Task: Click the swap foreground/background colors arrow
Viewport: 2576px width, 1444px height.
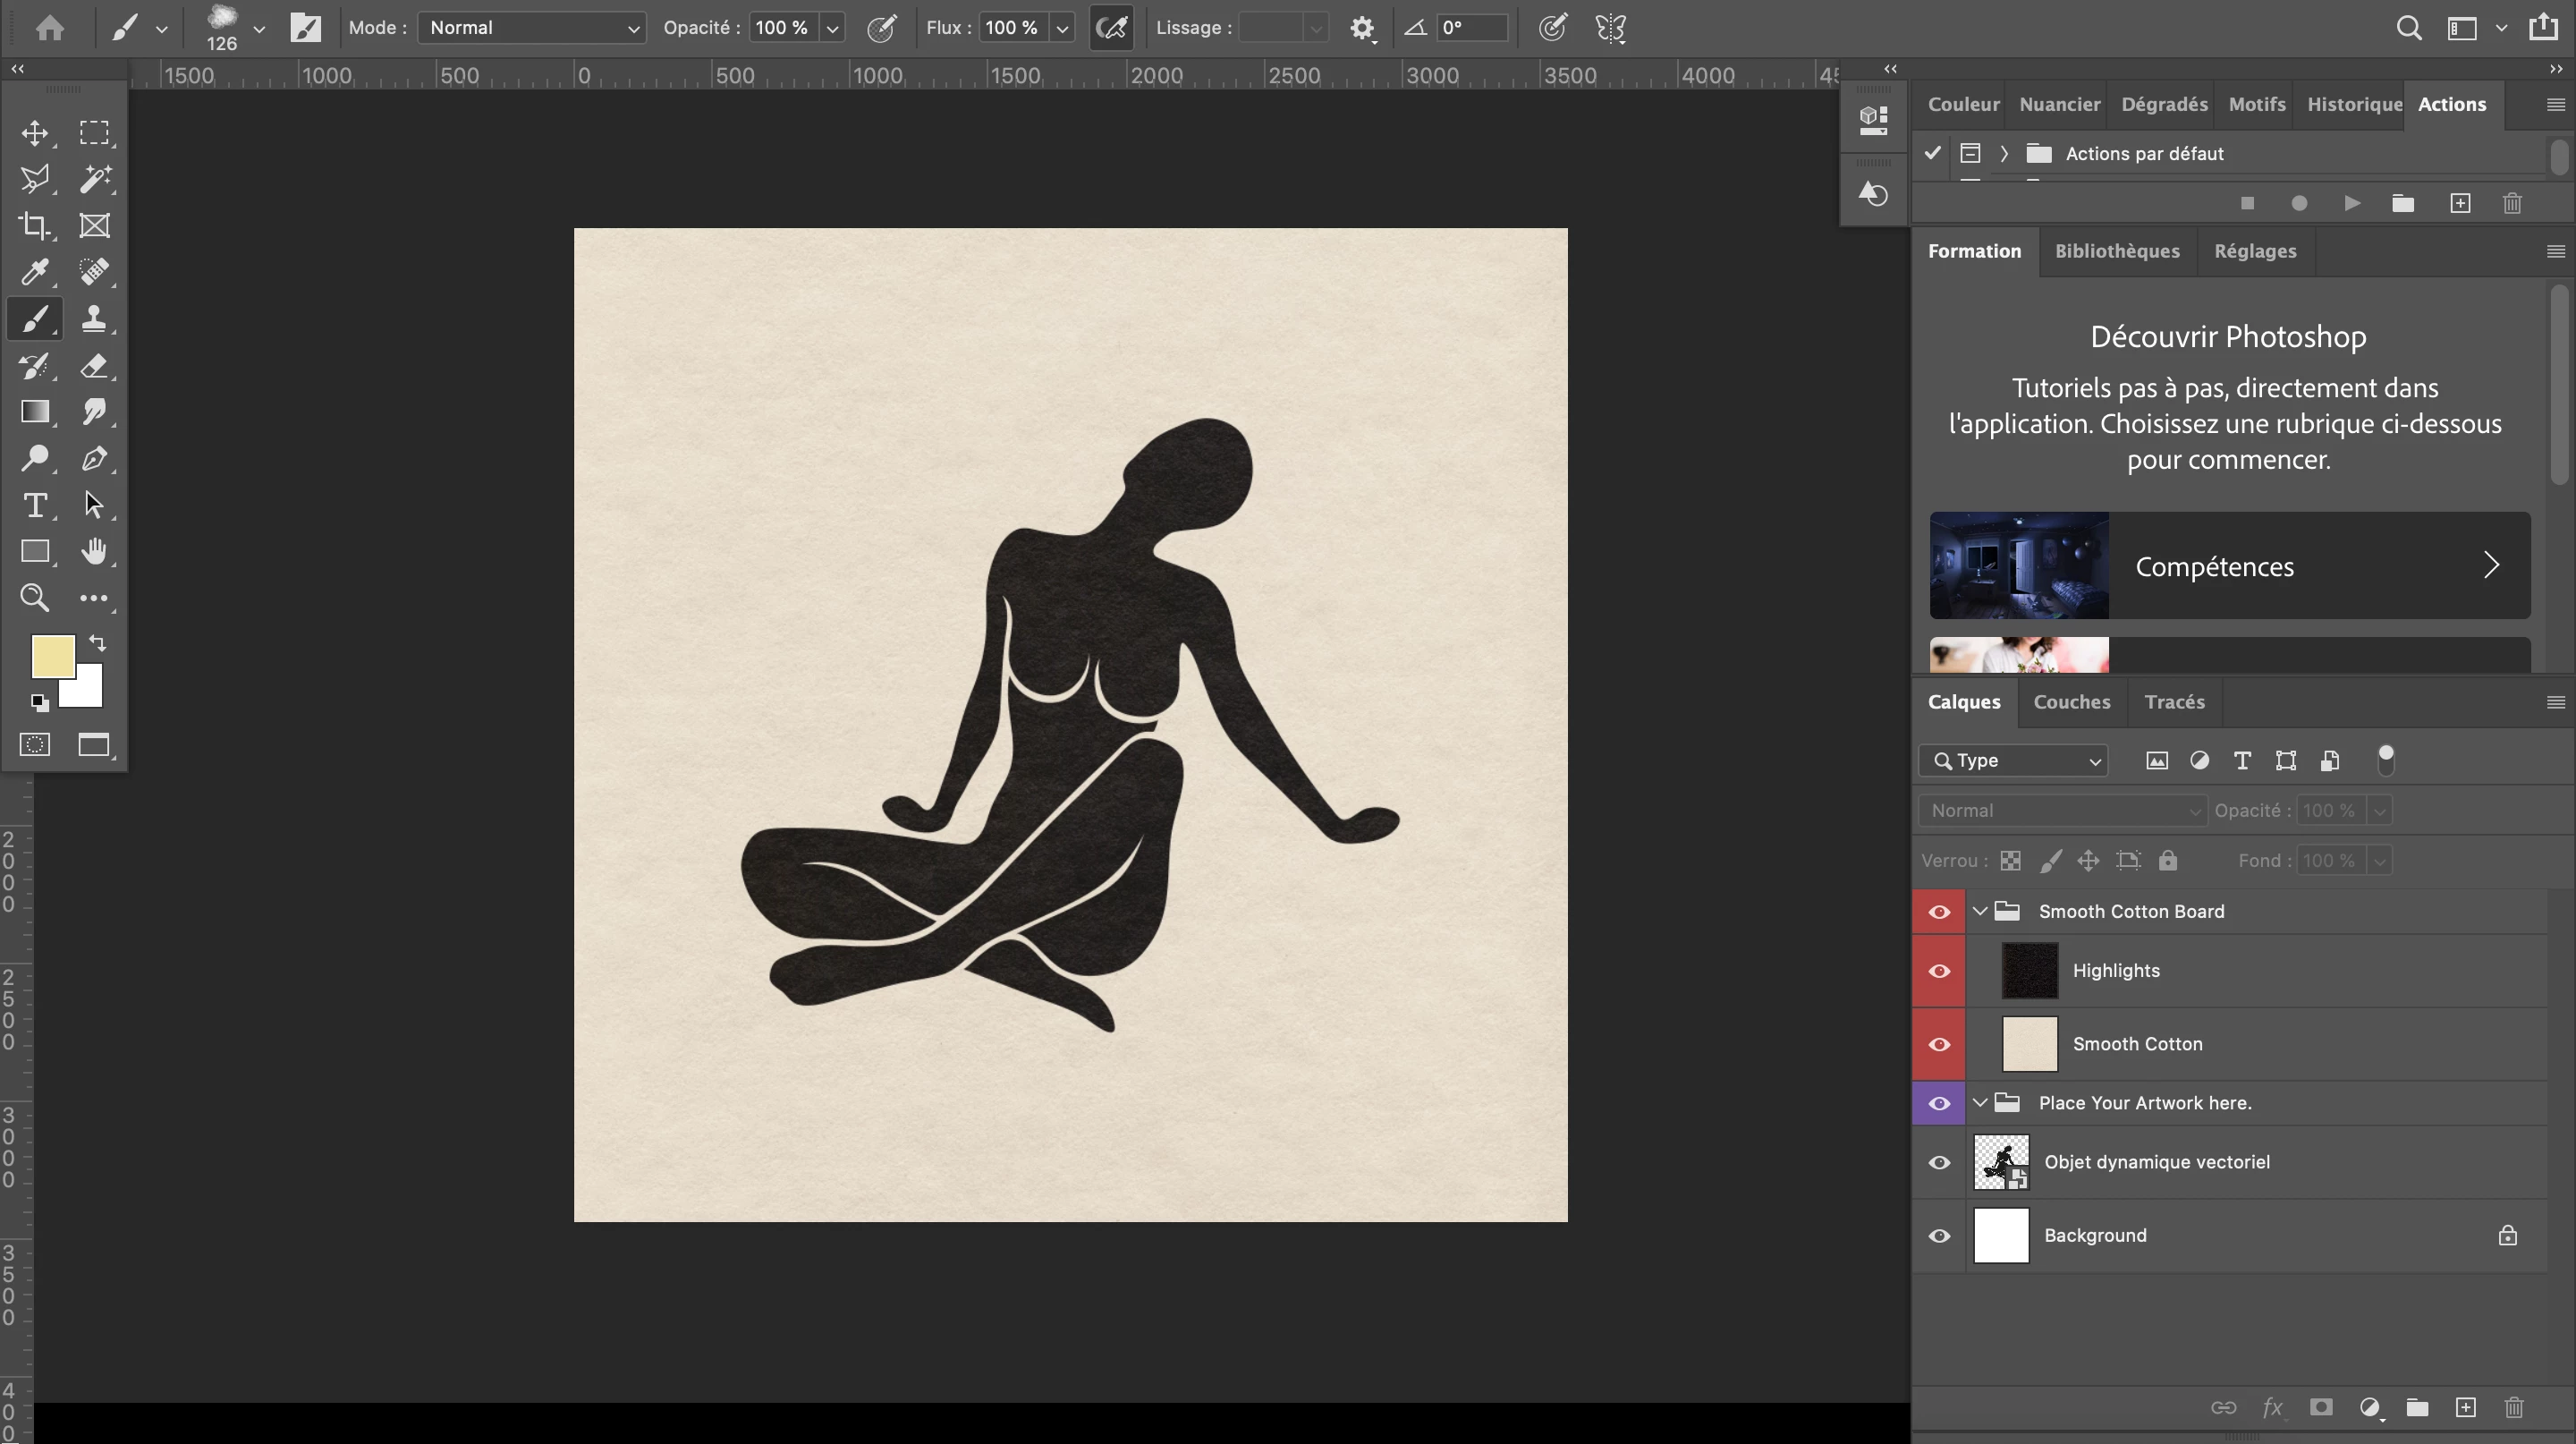Action: click(x=97, y=643)
